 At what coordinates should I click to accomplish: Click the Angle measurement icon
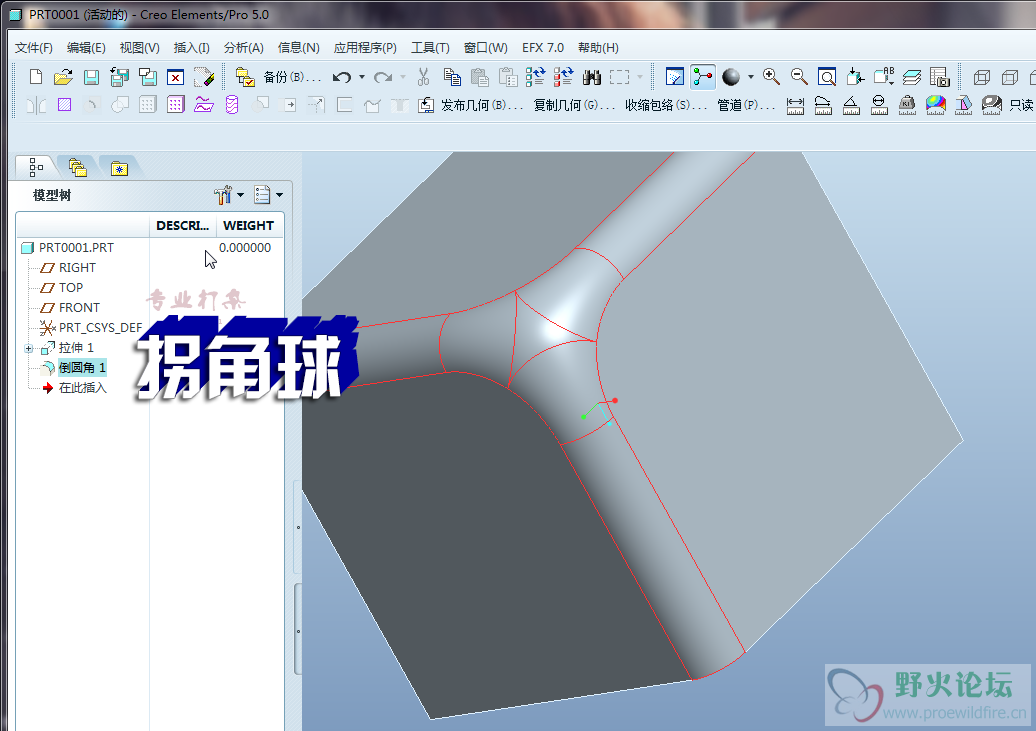[x=851, y=105]
